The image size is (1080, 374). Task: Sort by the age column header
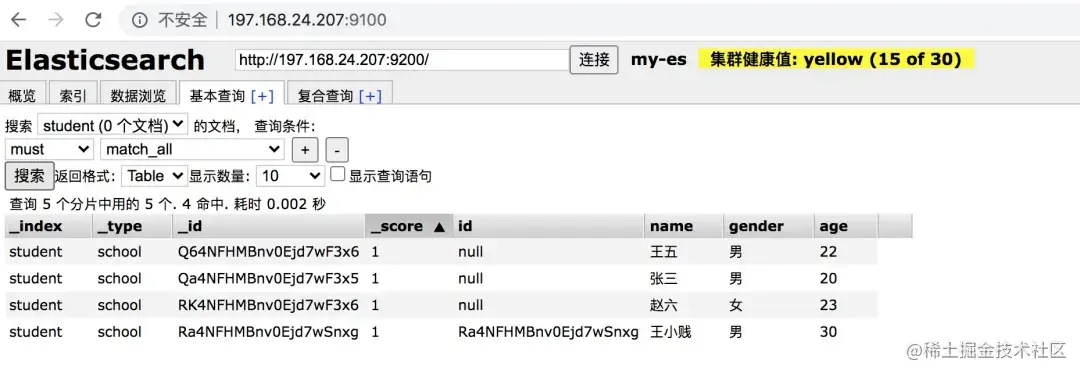click(846, 226)
